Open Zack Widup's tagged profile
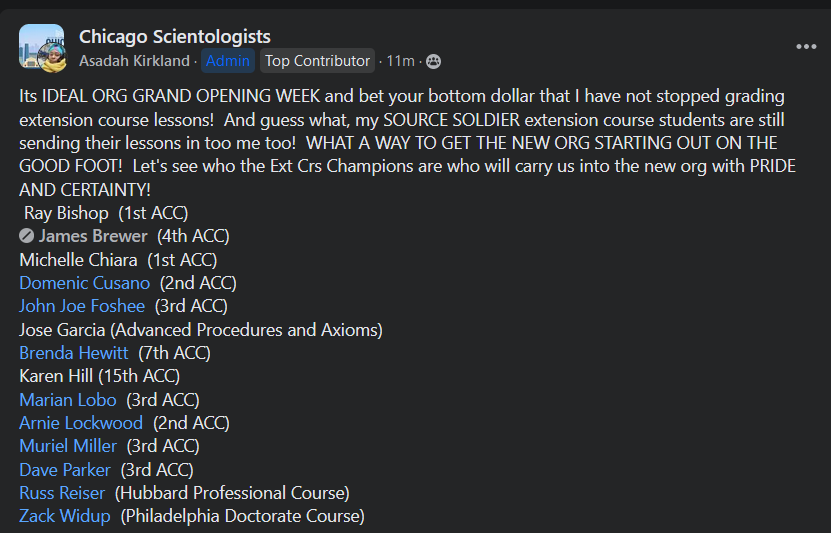 65,516
